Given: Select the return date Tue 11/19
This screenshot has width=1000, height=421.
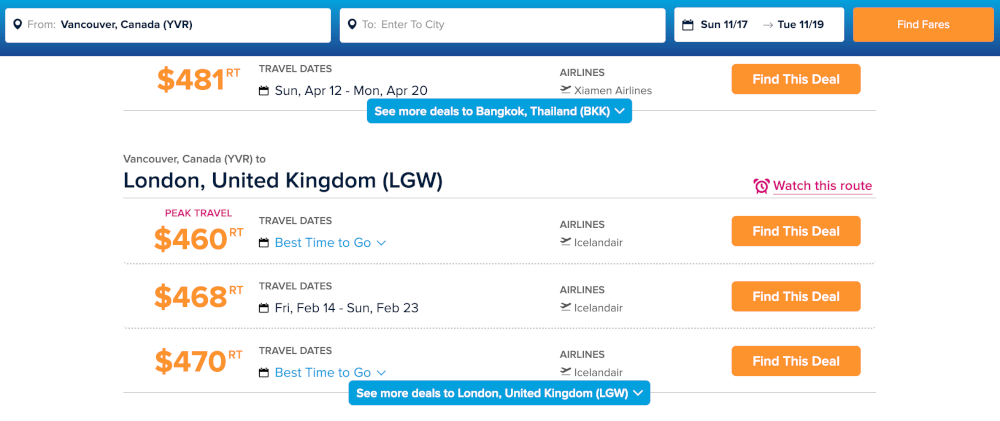Looking at the screenshot, I should [x=800, y=25].
